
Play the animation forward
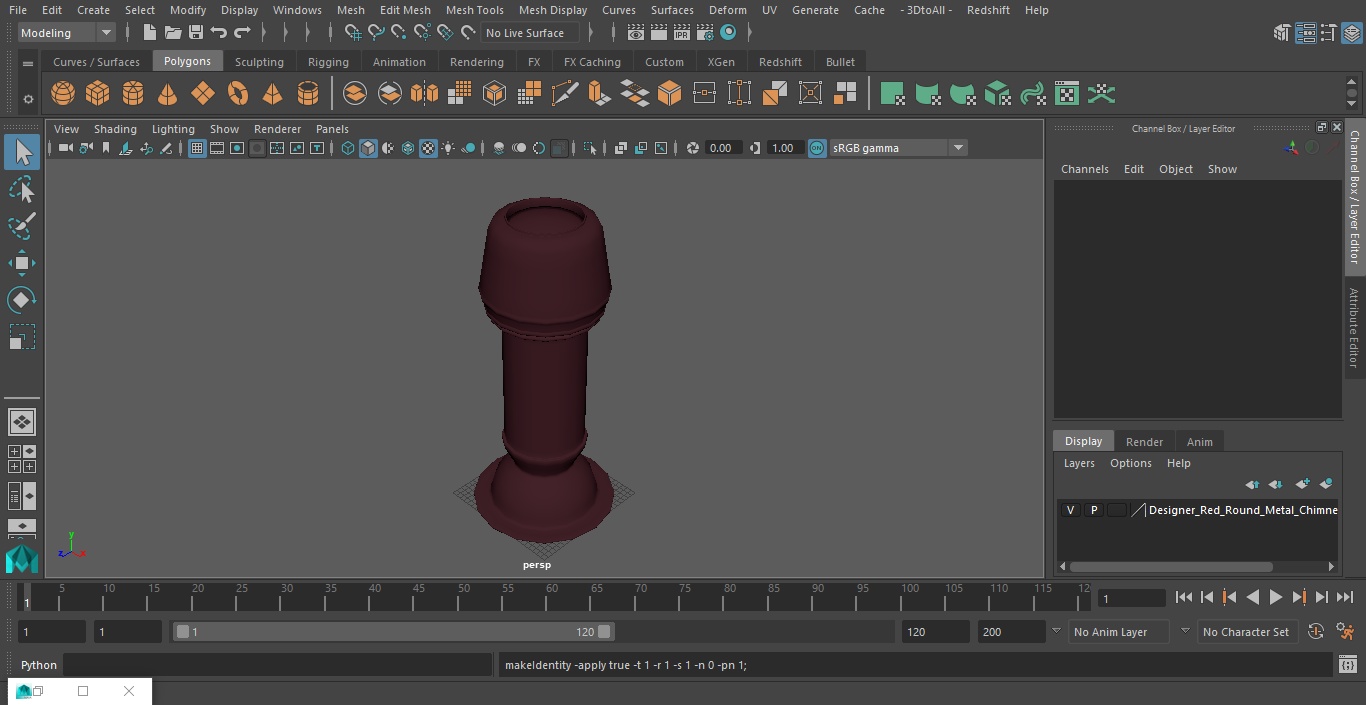(1275, 597)
